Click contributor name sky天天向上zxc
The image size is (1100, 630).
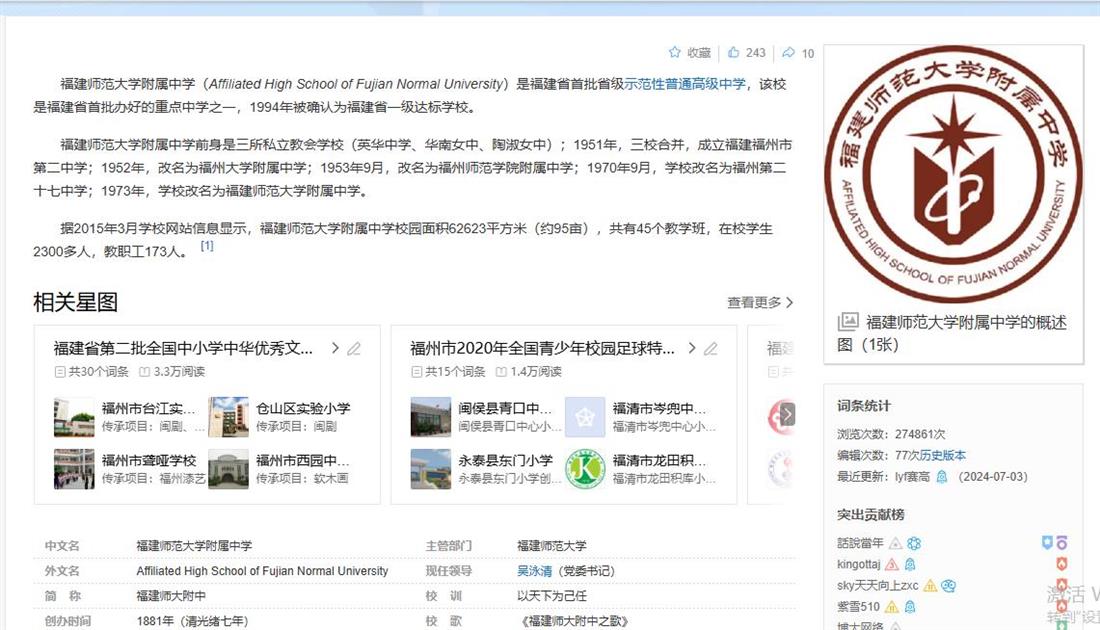(x=878, y=586)
